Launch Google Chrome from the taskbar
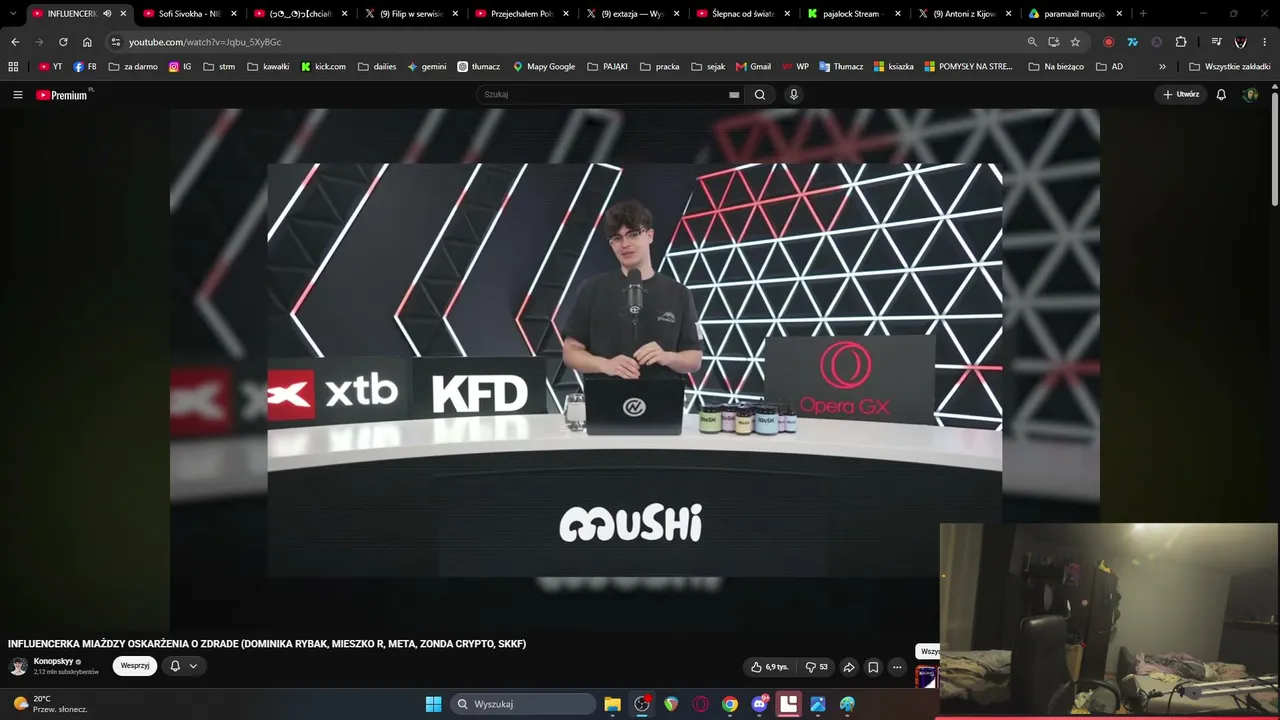 coord(730,704)
